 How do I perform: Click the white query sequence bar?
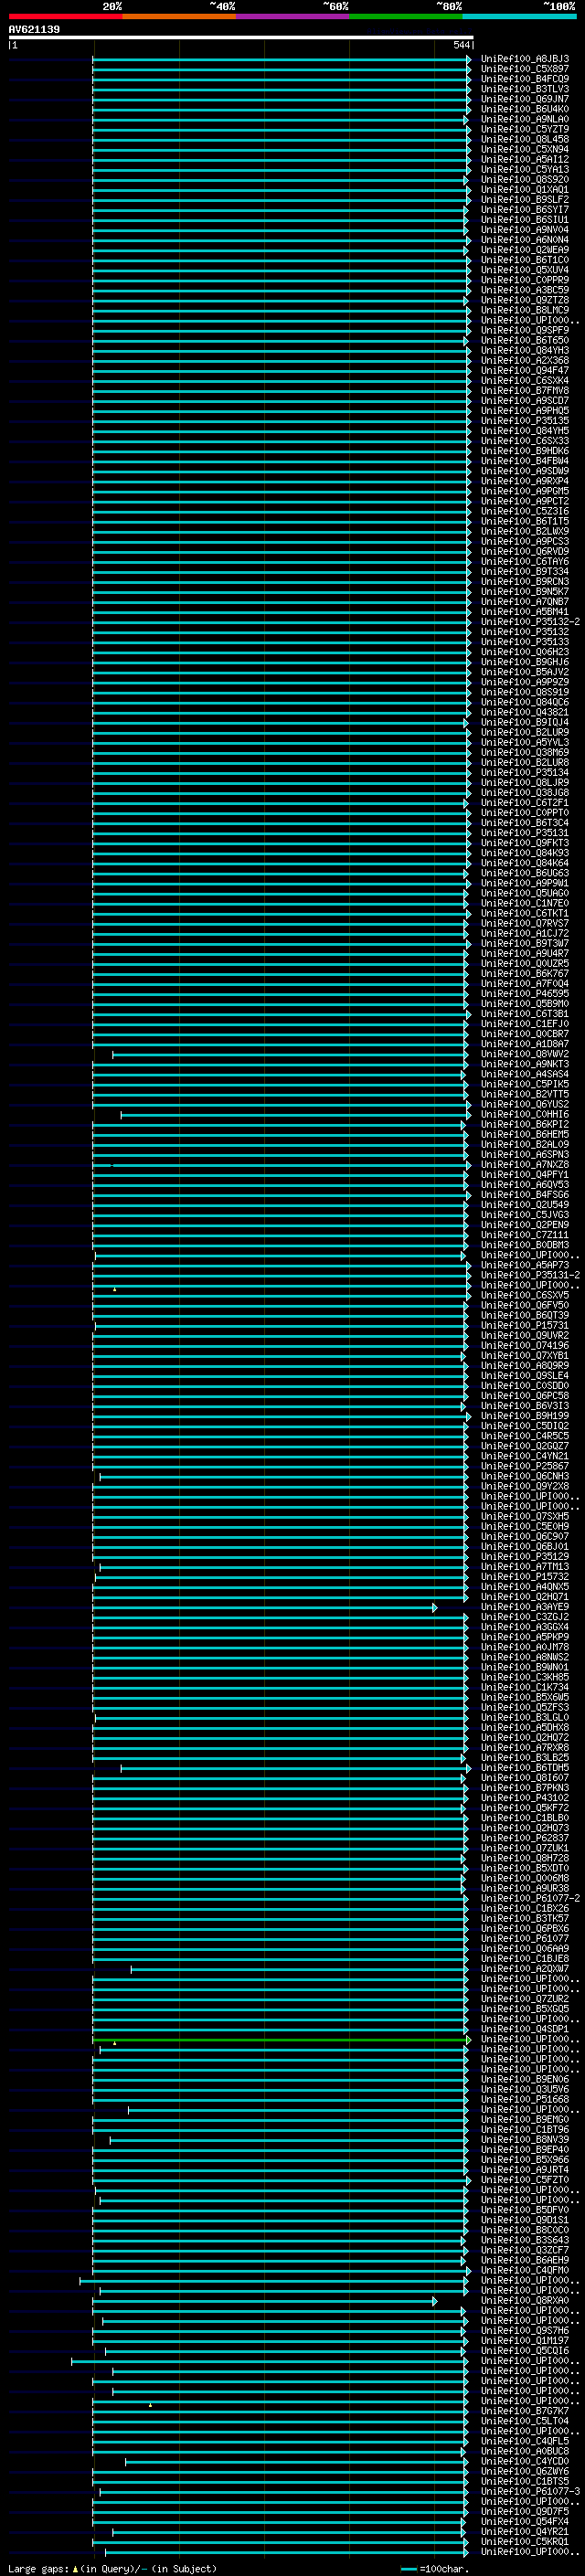241,37
